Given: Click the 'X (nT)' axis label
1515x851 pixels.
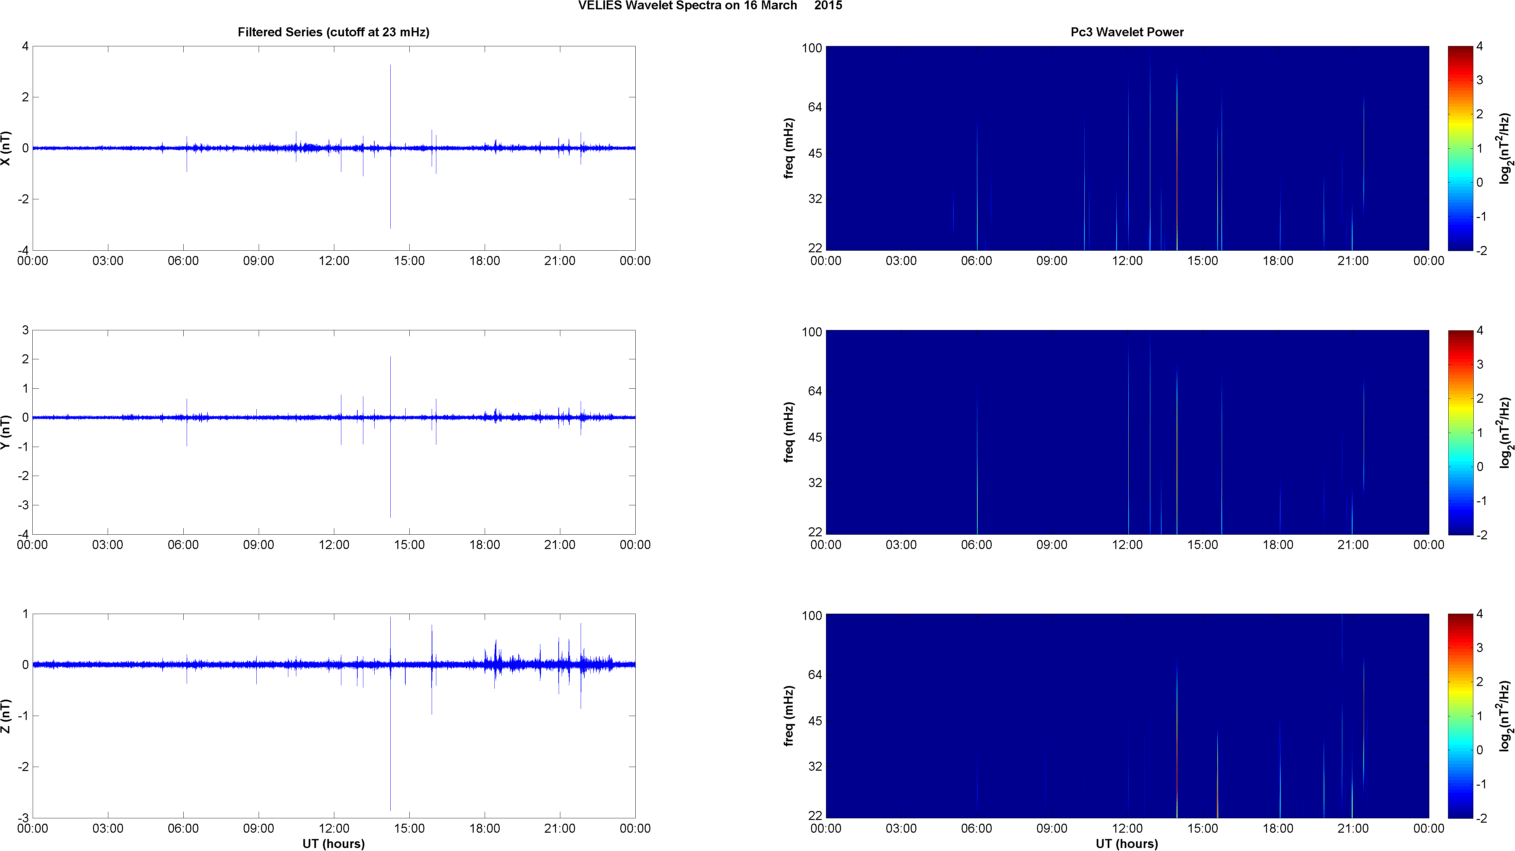Looking at the screenshot, I should point(7,148).
